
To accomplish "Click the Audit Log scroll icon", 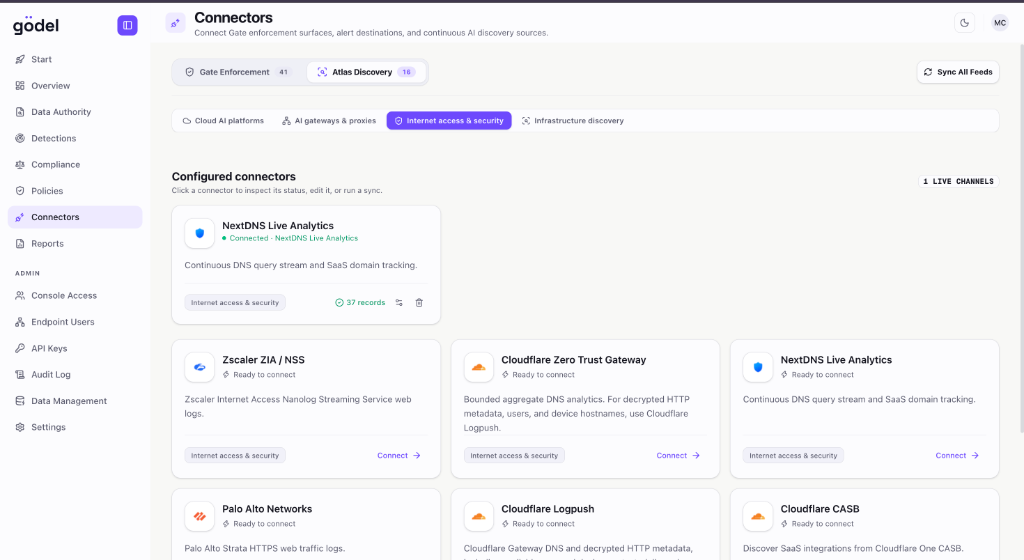I will (20, 375).
